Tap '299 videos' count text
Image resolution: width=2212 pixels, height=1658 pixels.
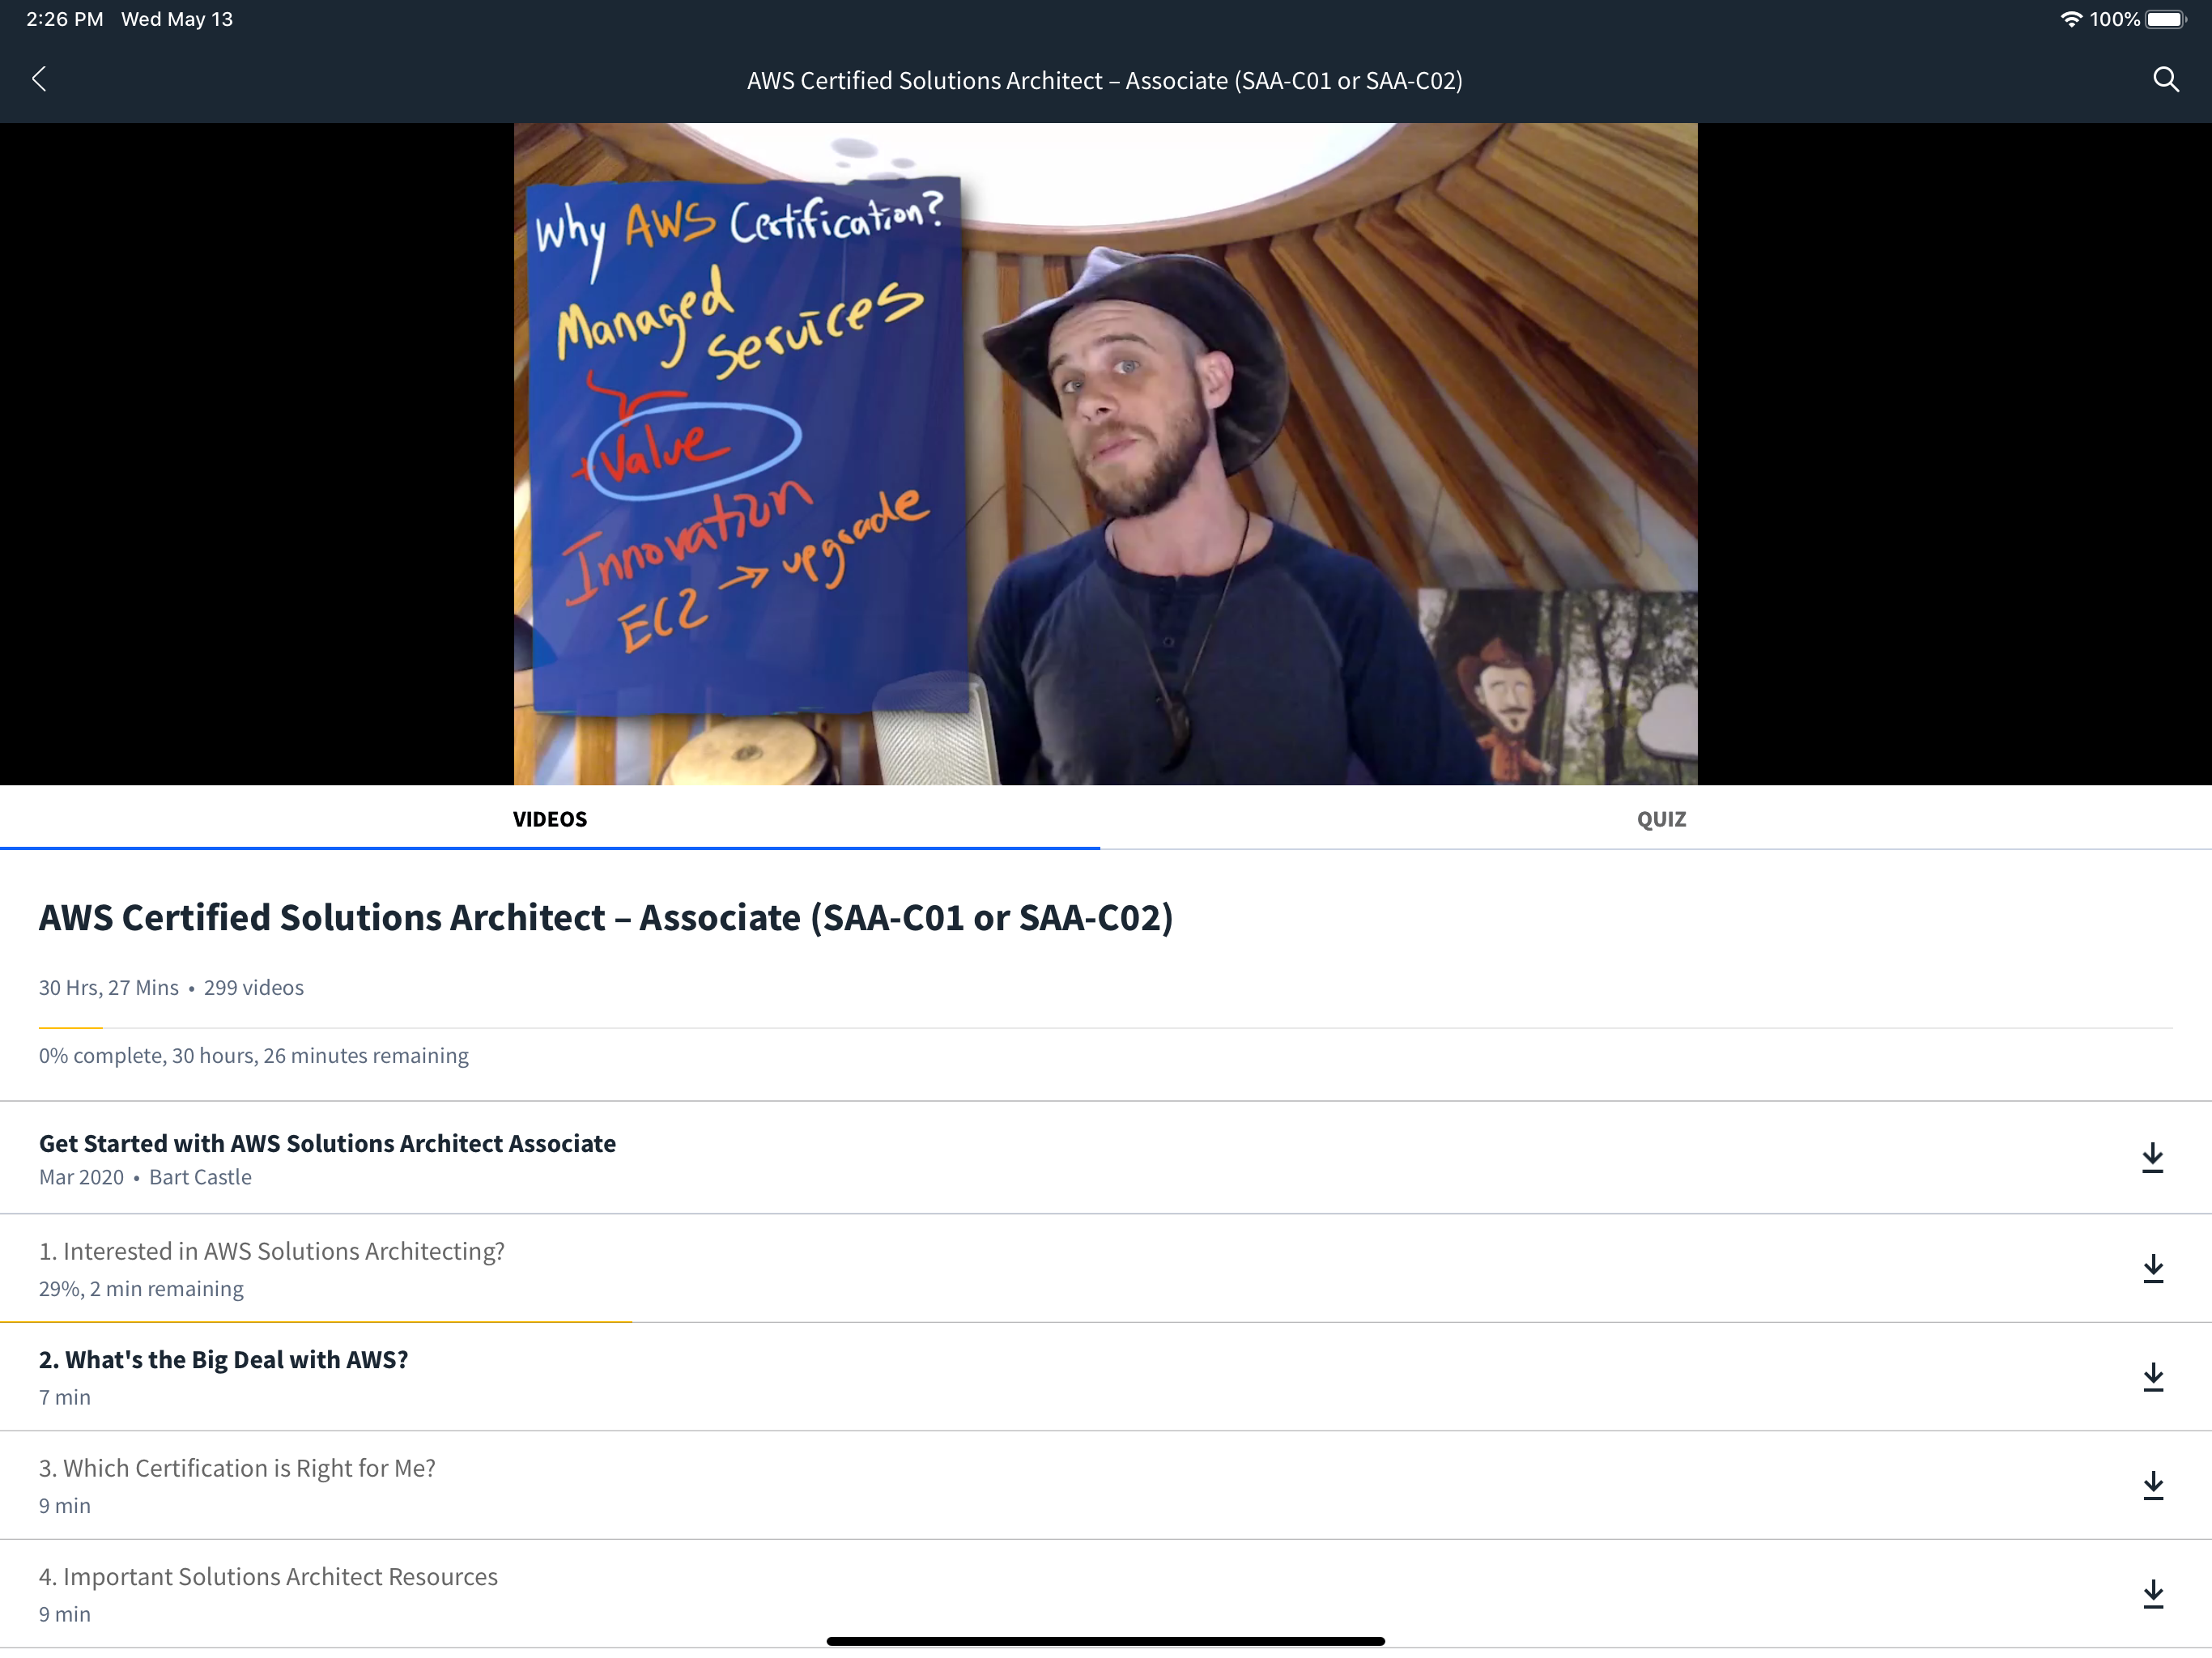point(254,987)
